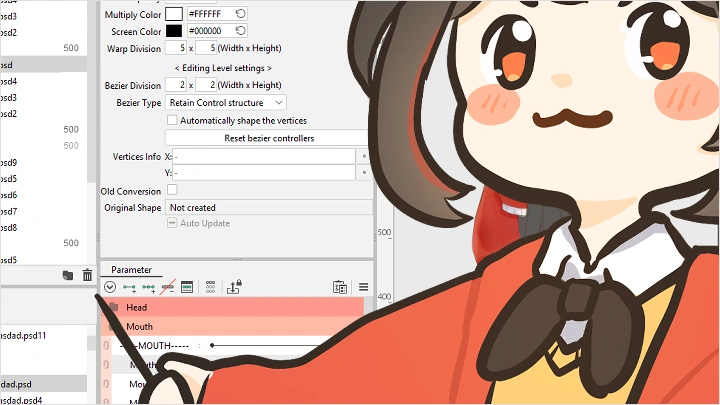
Task: Select the 'psd8' list row
Action: click(44, 227)
